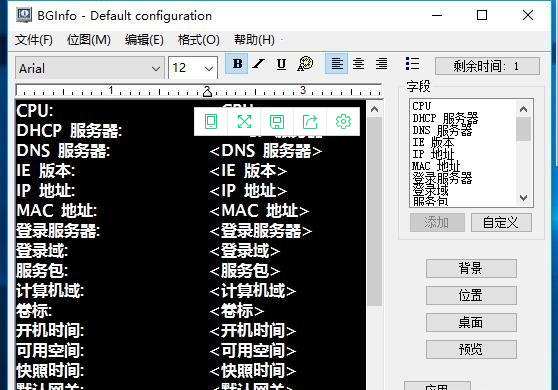
Task: Click the 背景 button
Action: 471,268
